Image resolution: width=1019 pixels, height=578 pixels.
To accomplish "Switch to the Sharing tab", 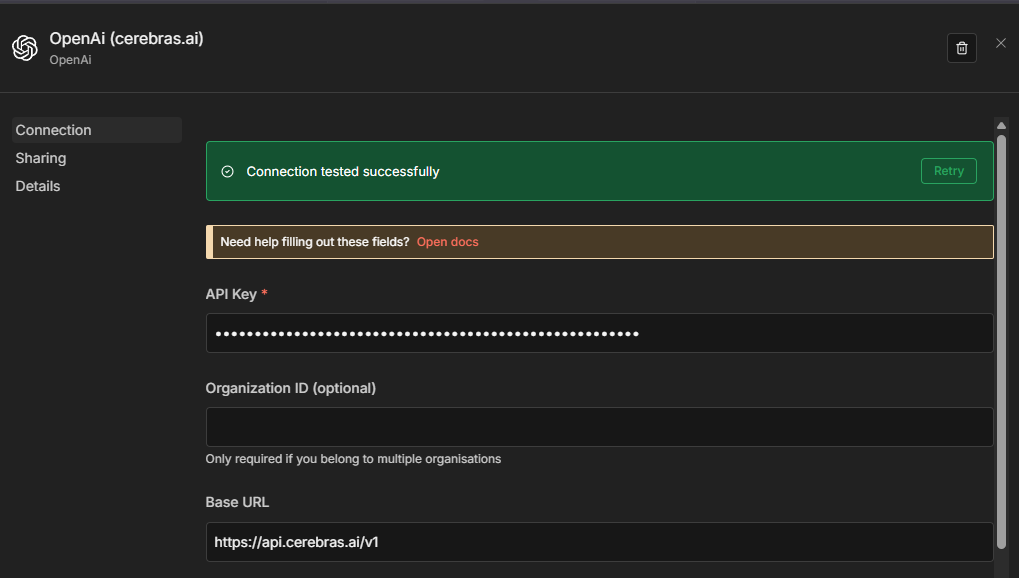I will 41,158.
